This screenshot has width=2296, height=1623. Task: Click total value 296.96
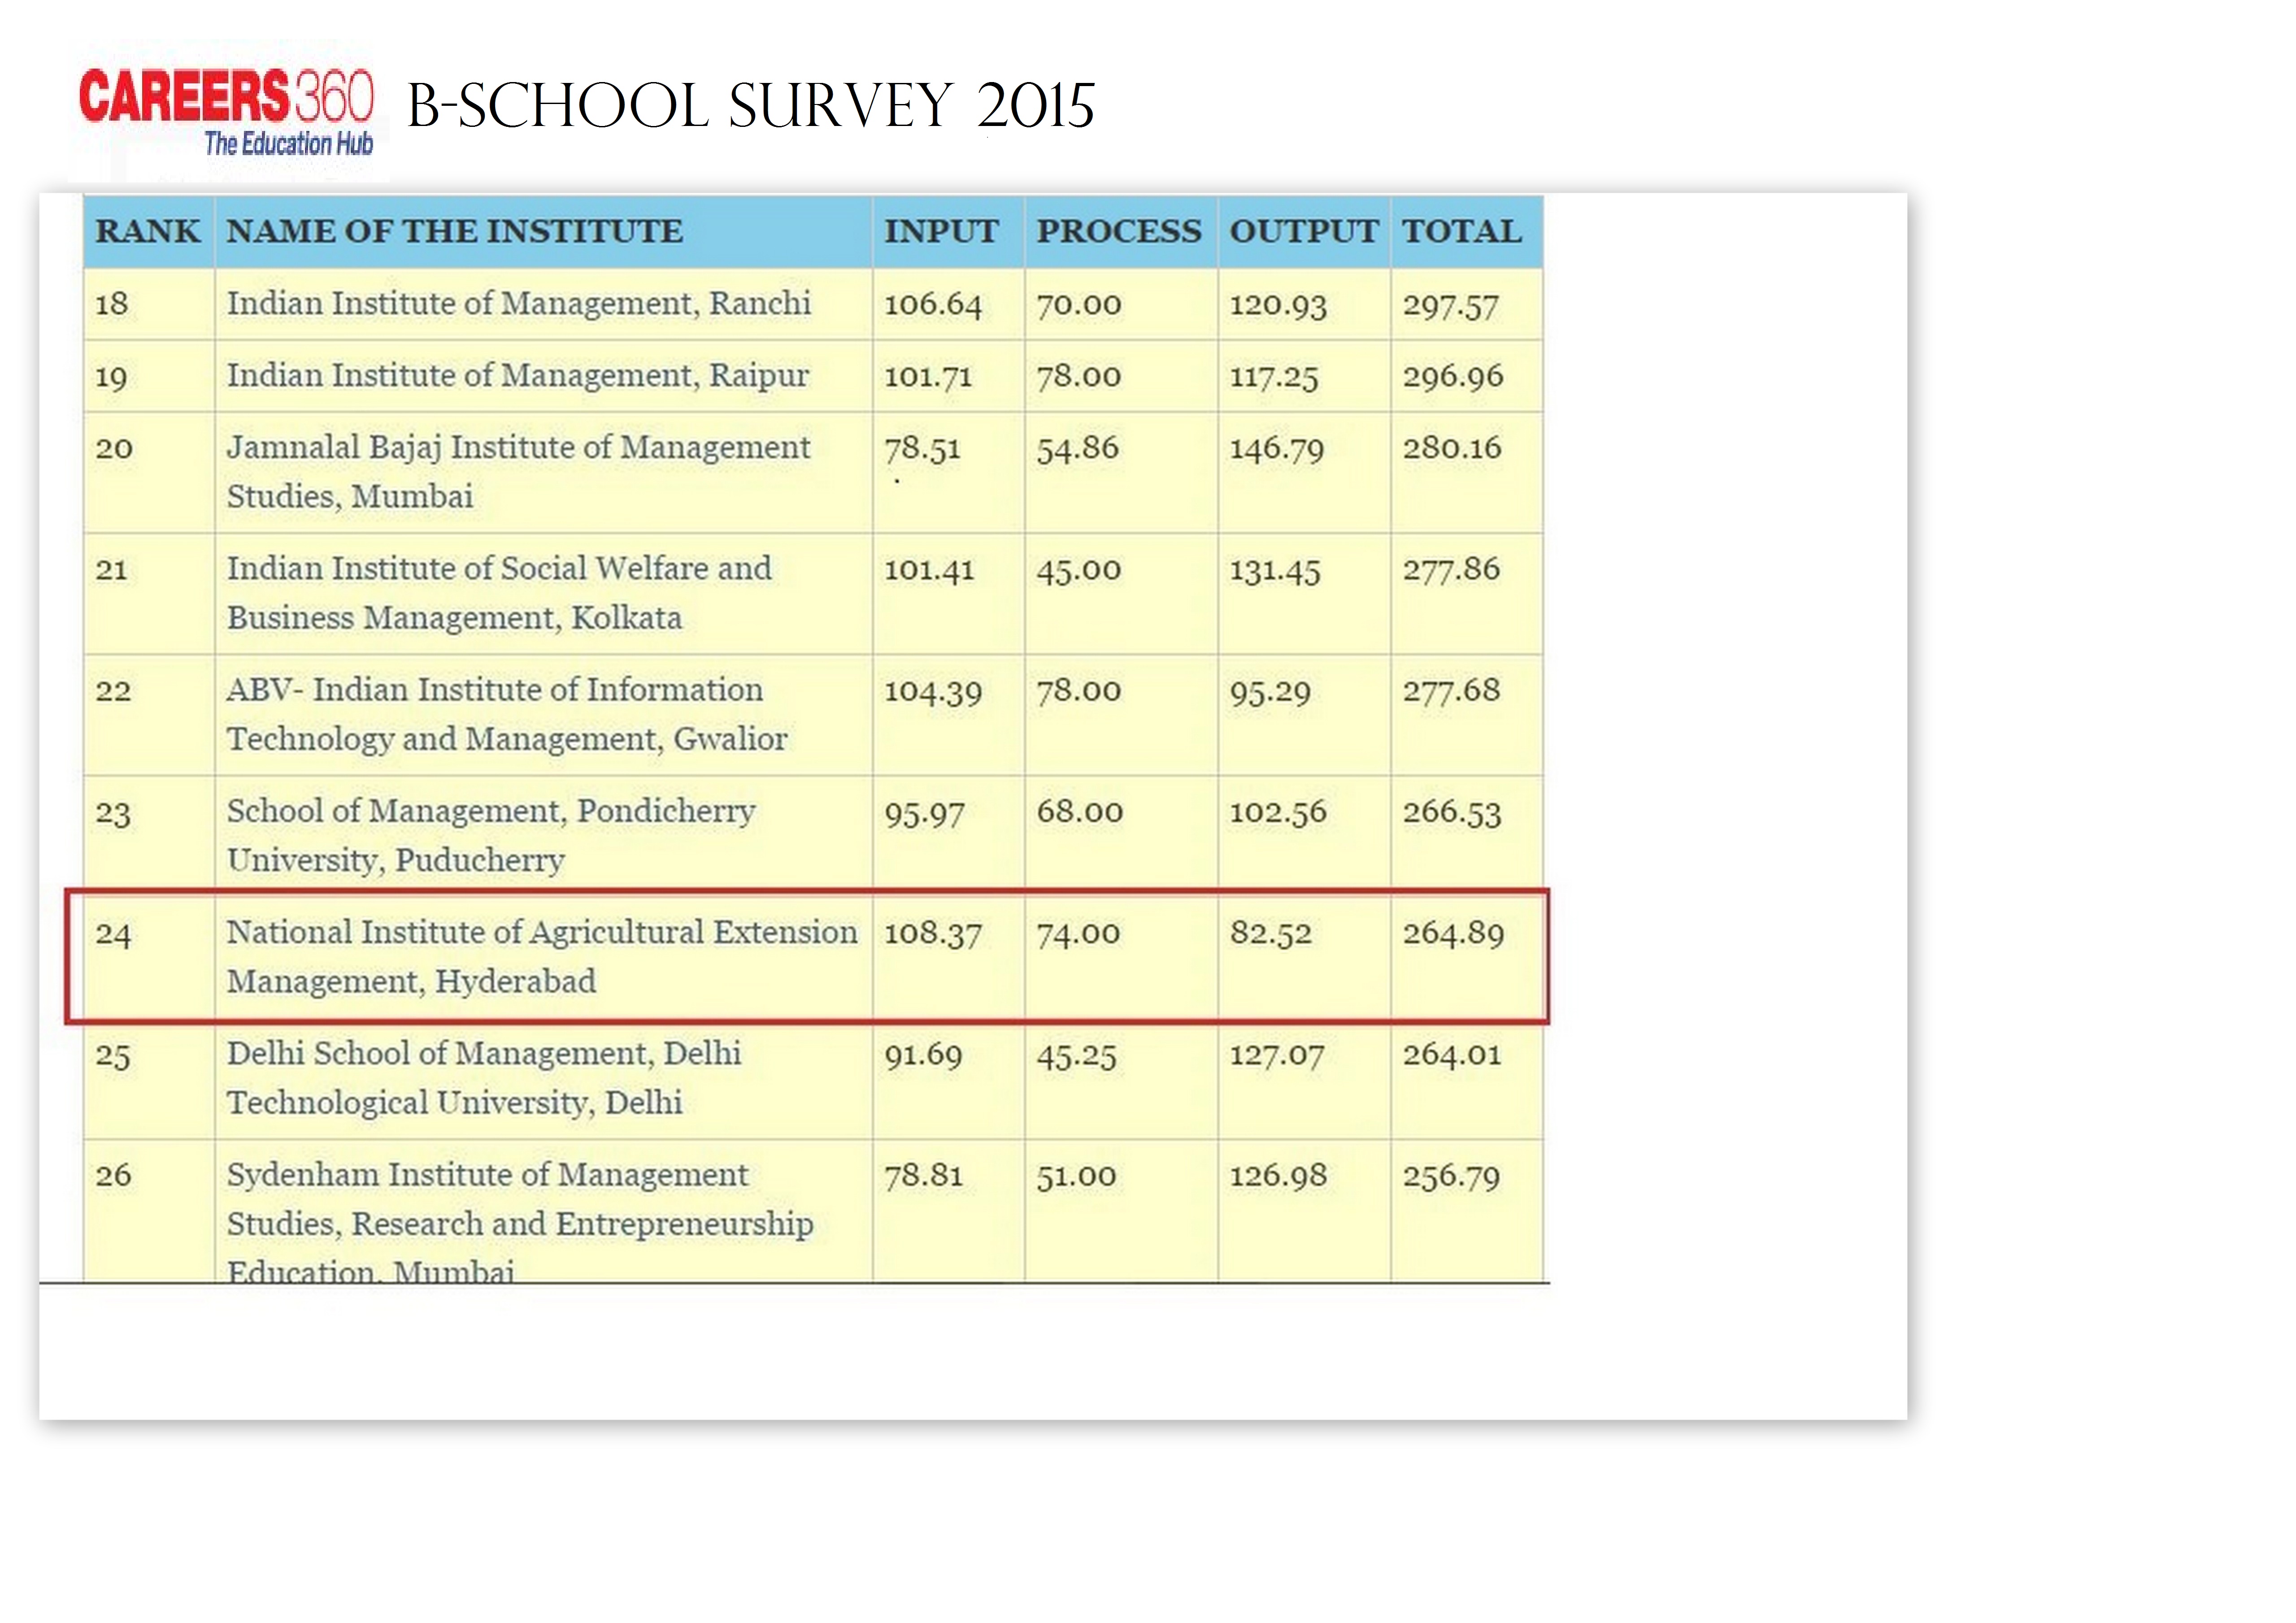(x=1453, y=377)
